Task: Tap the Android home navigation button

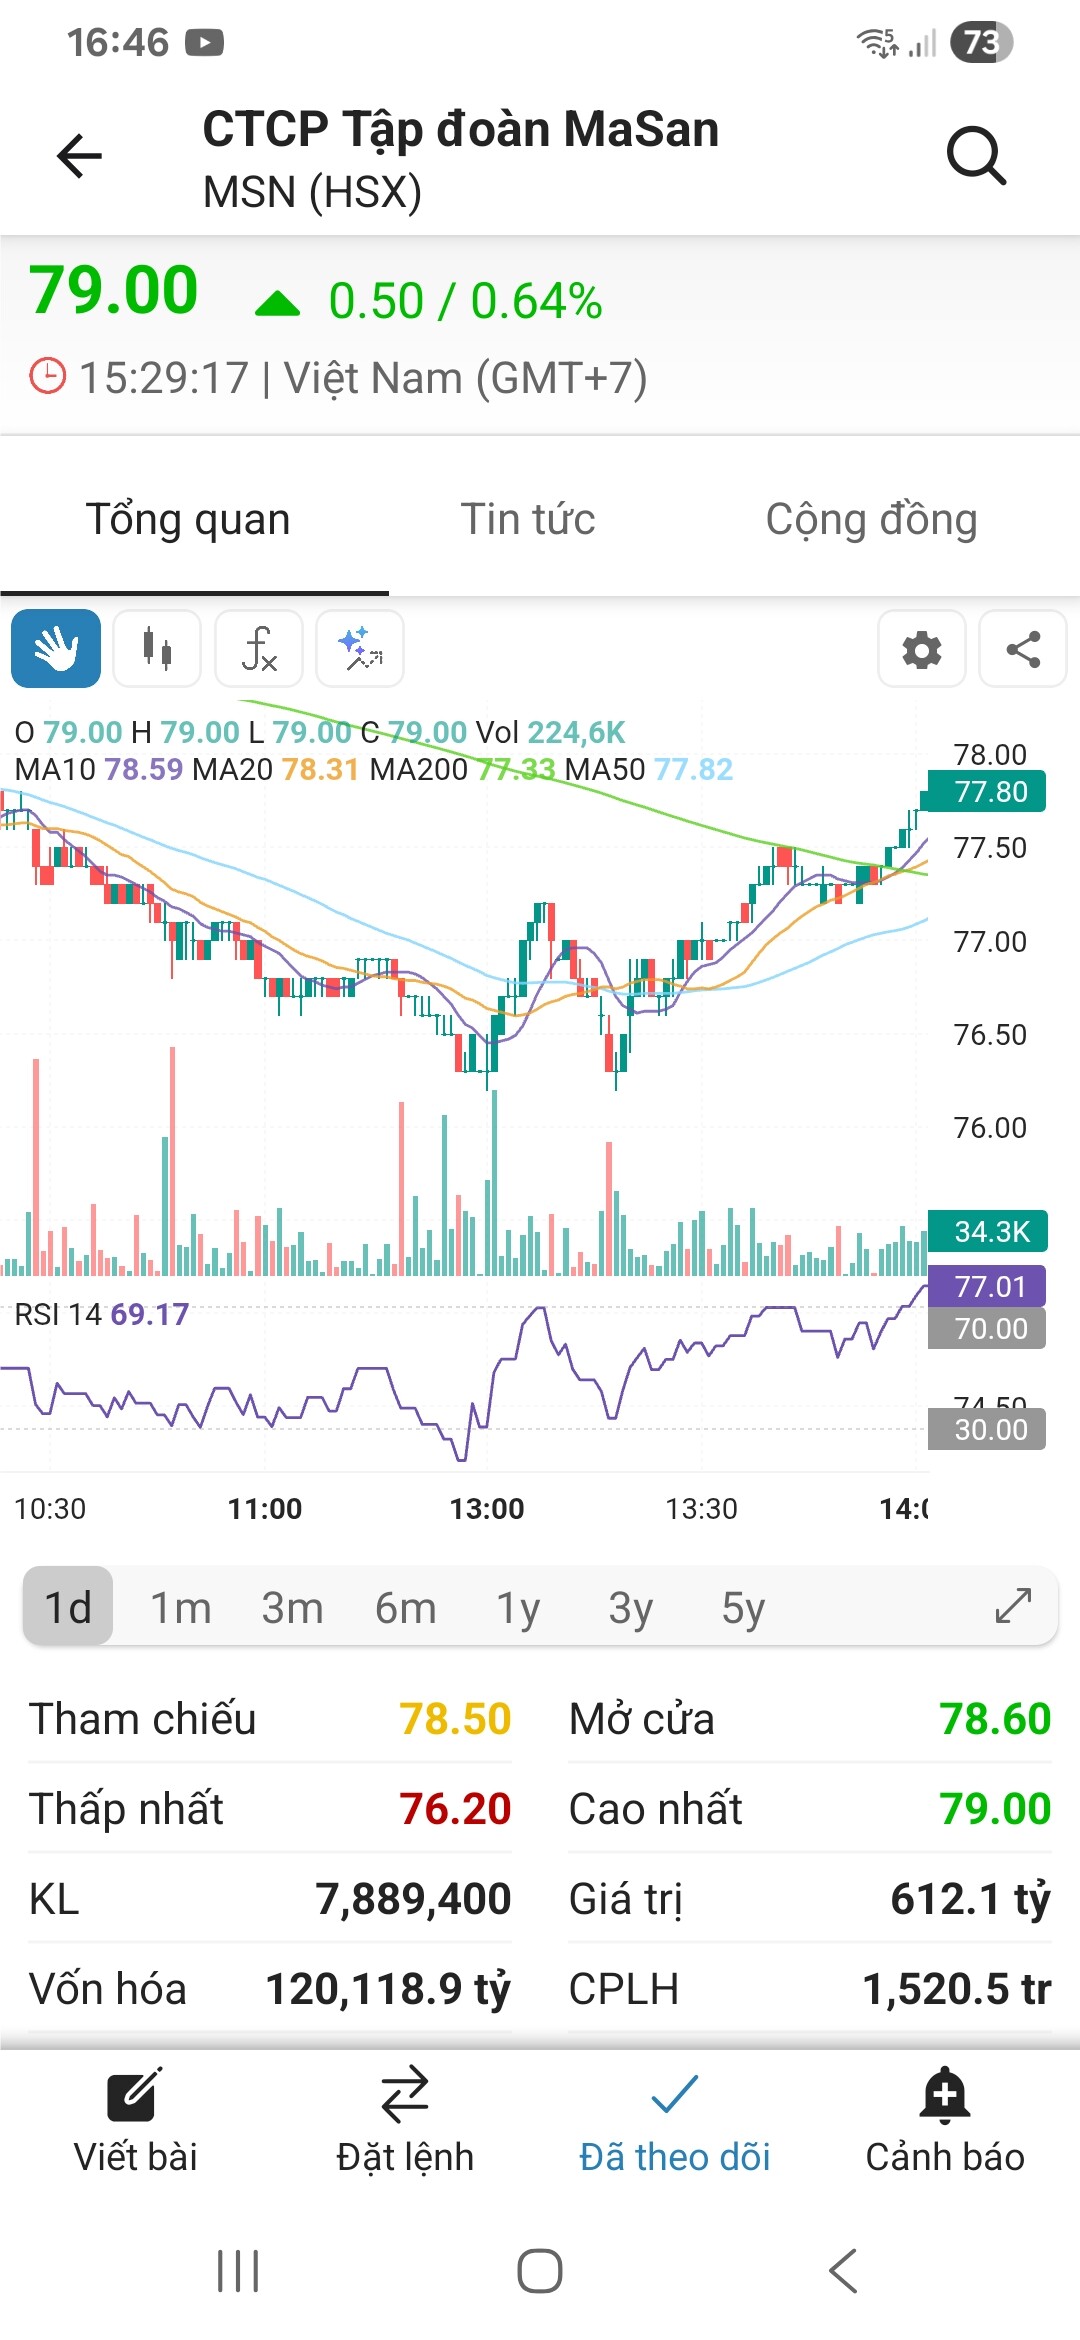Action: click(540, 2271)
